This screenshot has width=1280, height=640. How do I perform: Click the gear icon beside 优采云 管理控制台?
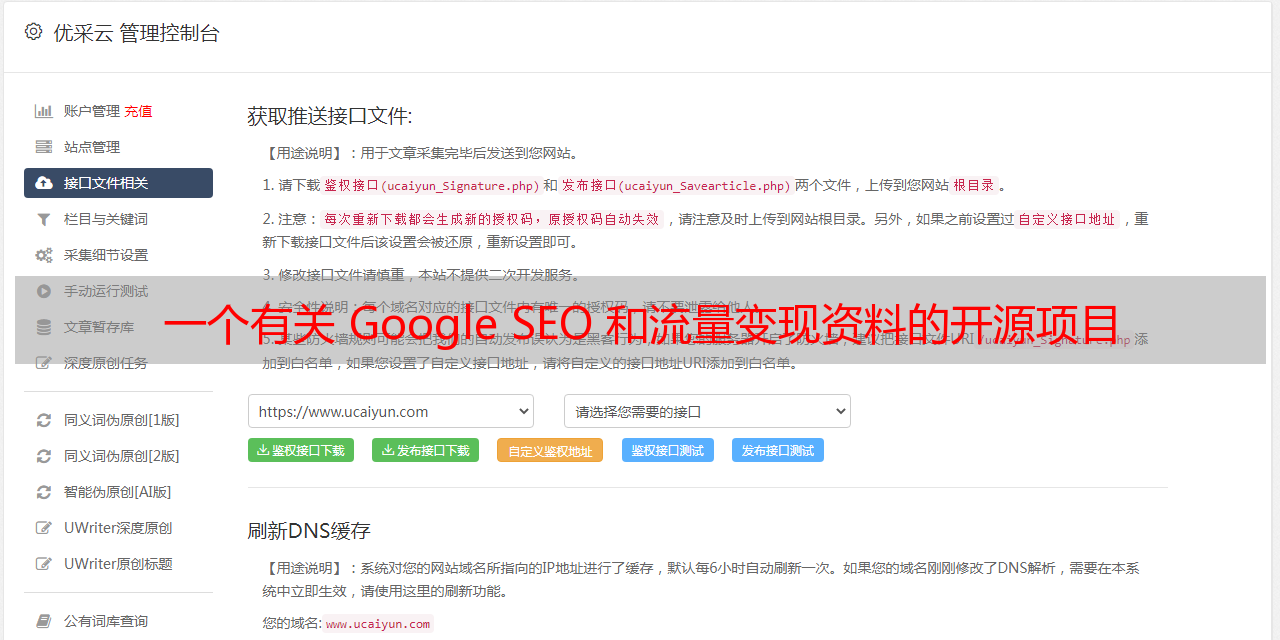[33, 32]
